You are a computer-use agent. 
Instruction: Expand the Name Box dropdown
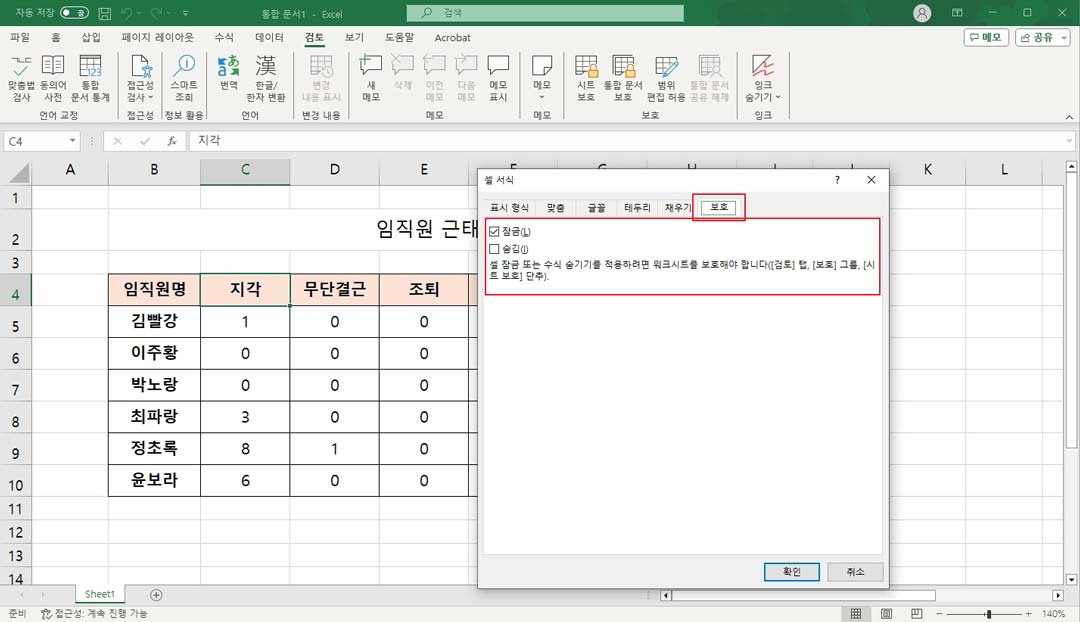pos(72,141)
